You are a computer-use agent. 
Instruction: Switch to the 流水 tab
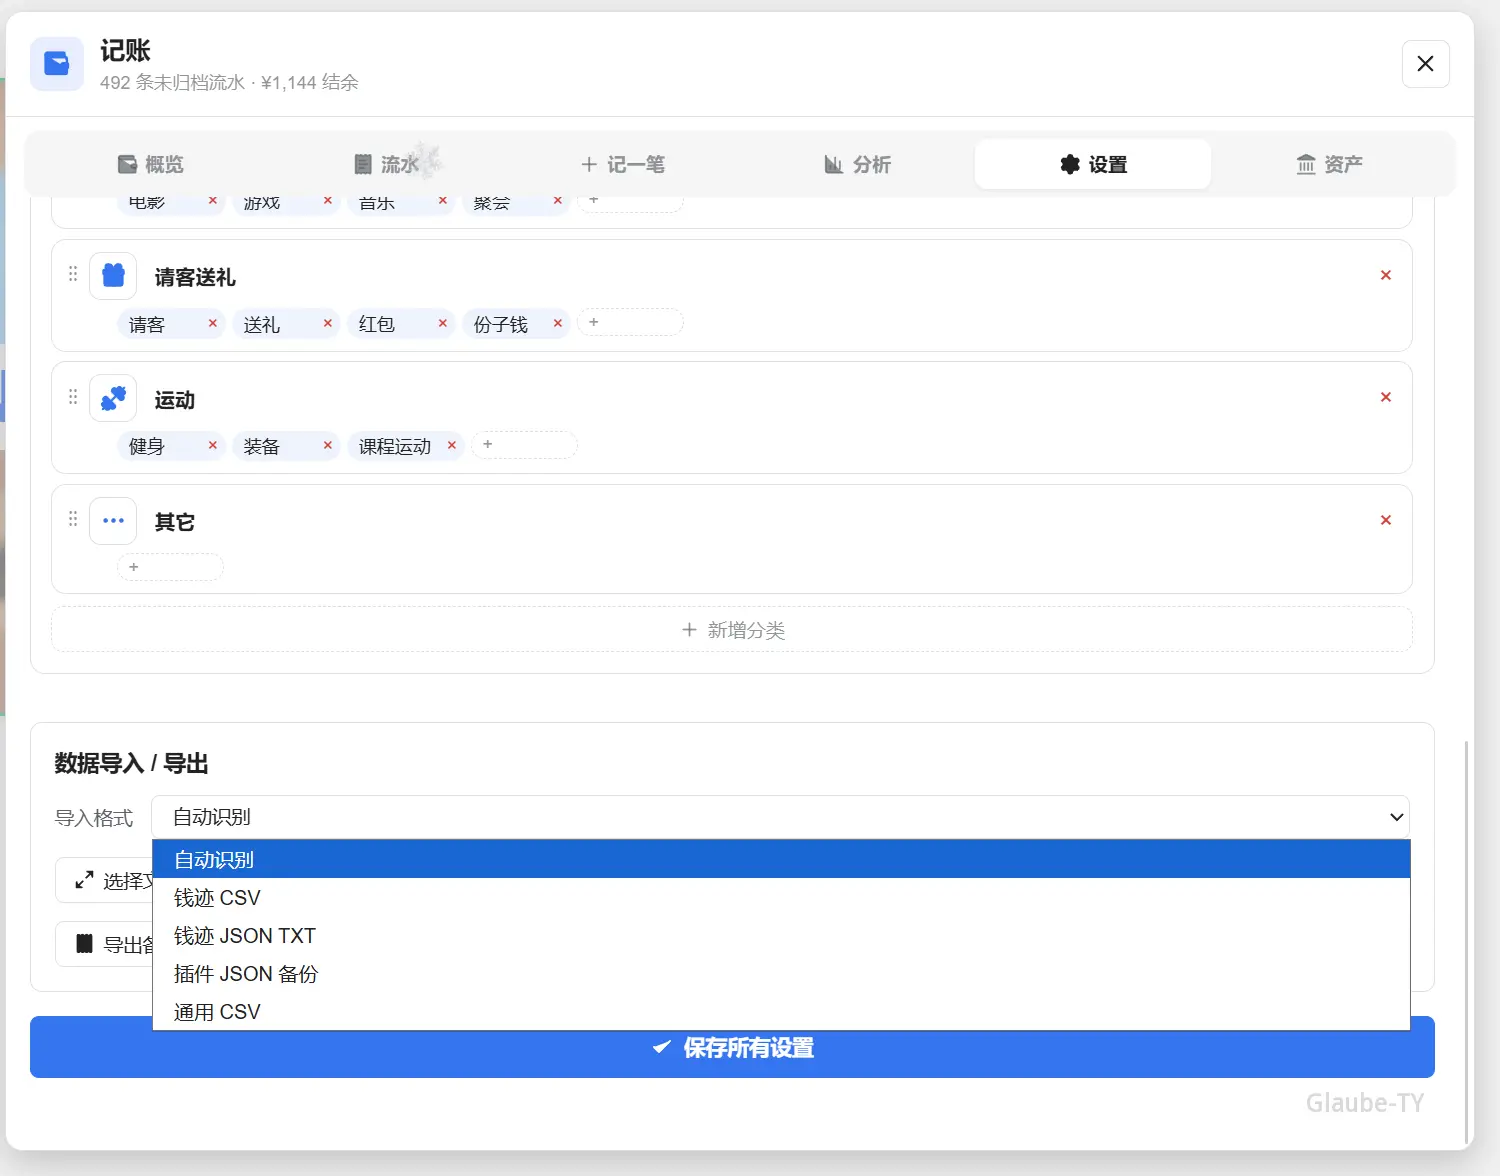pyautogui.click(x=387, y=164)
